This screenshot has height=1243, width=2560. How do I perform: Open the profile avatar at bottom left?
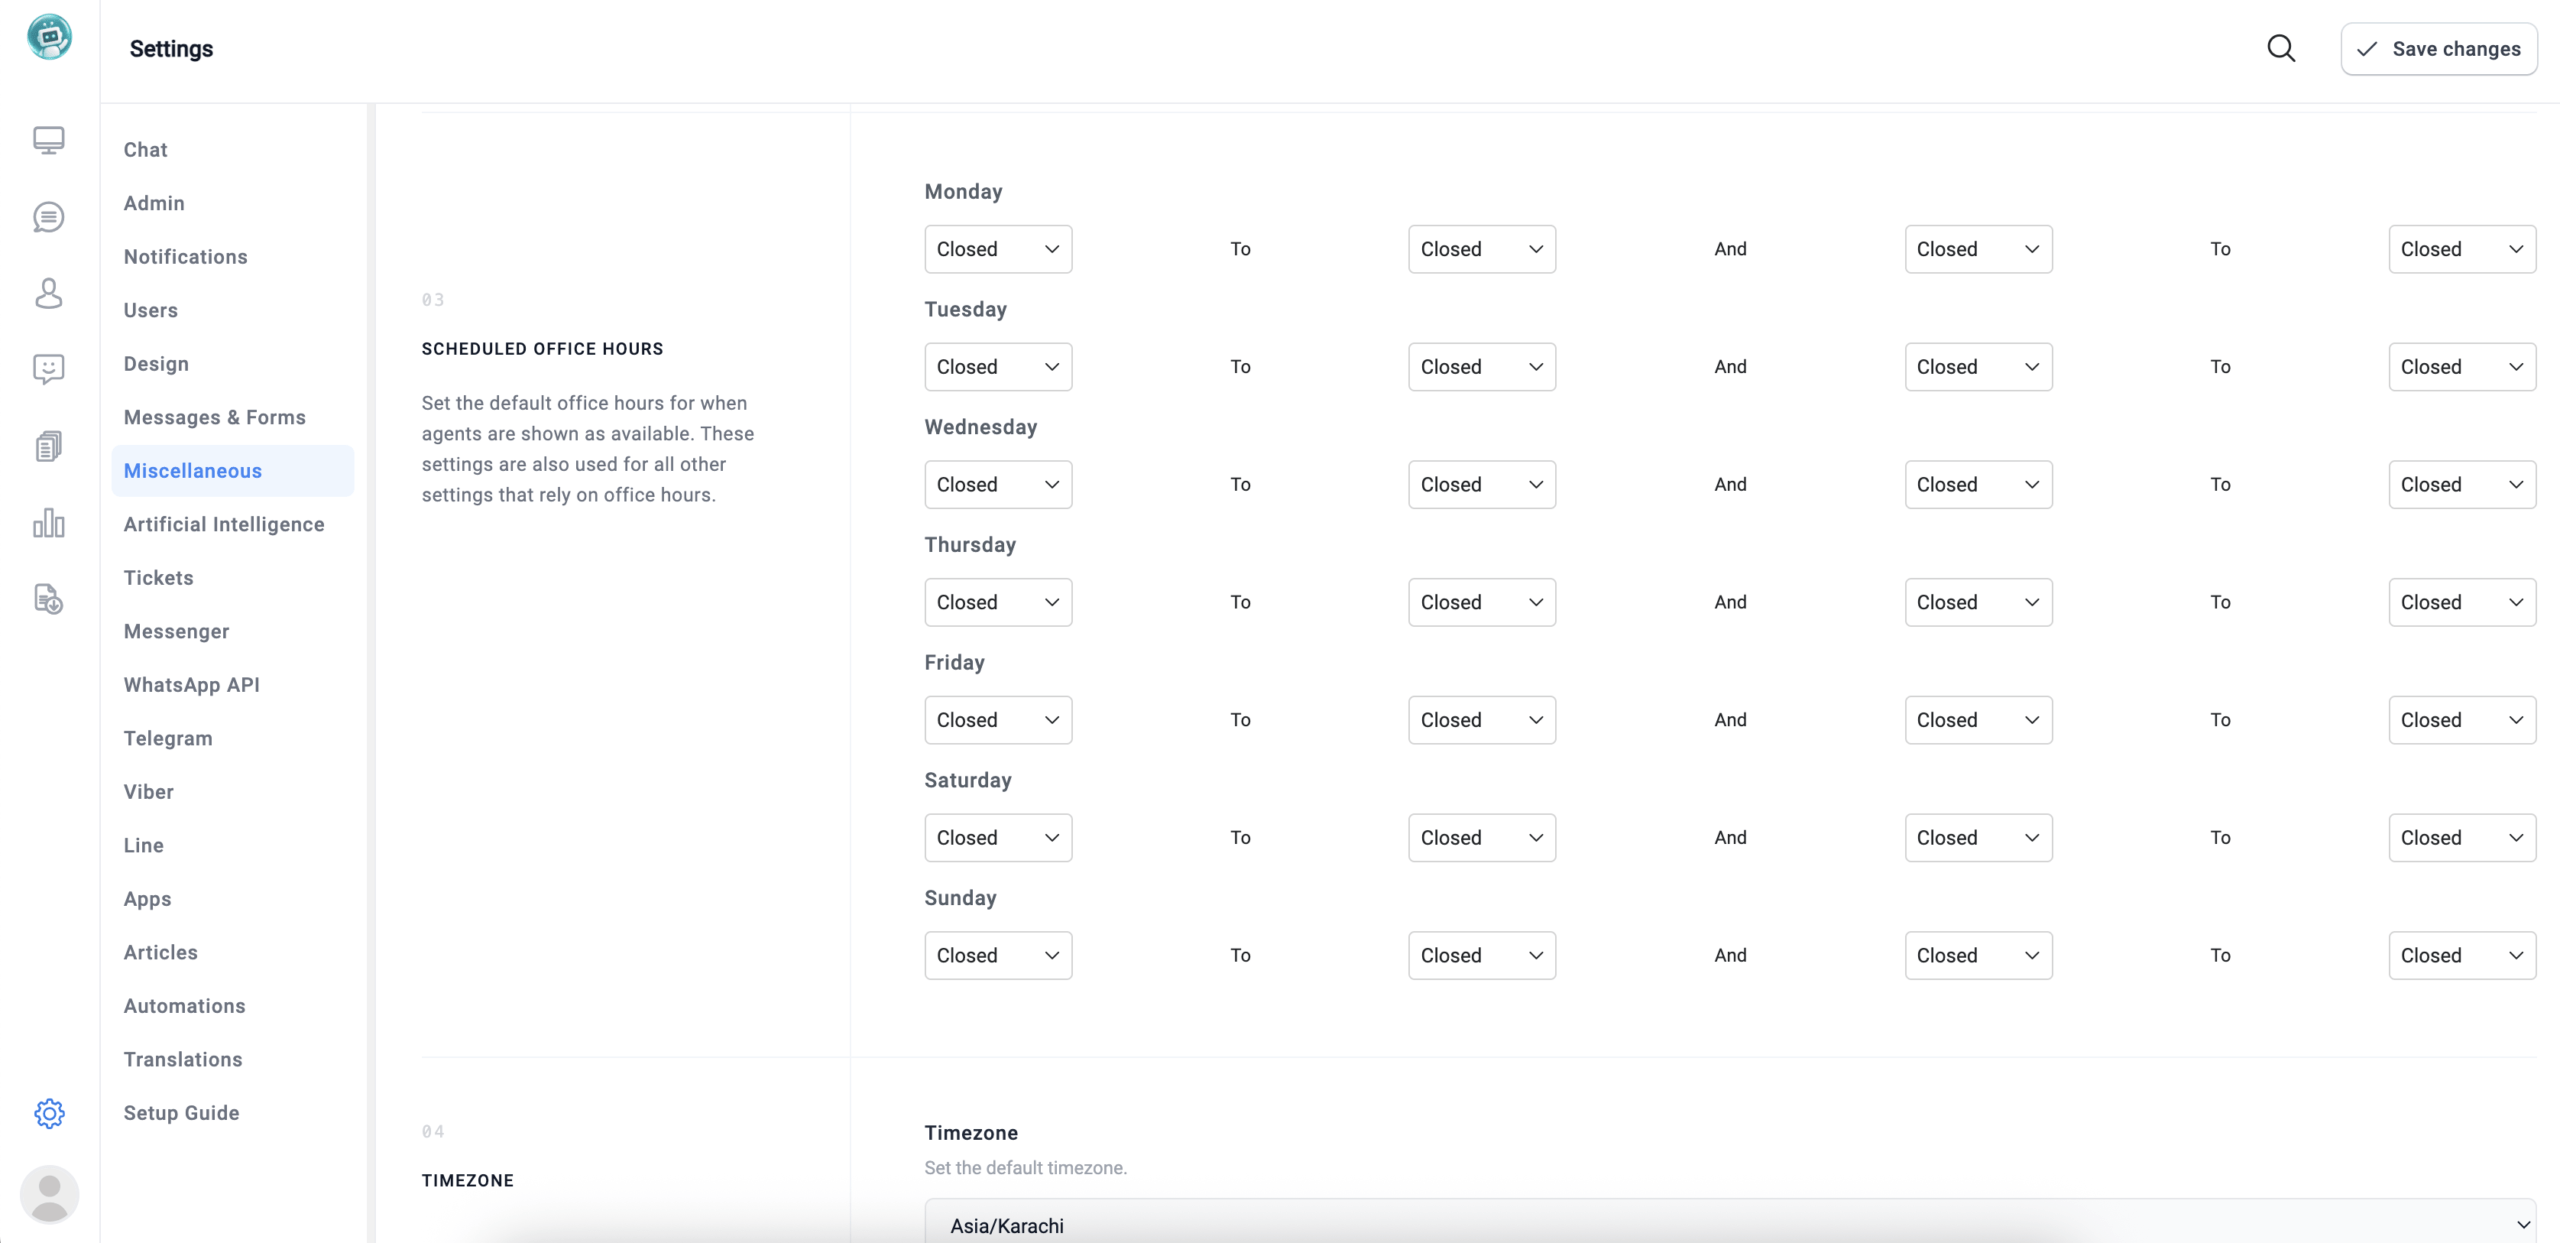point(49,1194)
